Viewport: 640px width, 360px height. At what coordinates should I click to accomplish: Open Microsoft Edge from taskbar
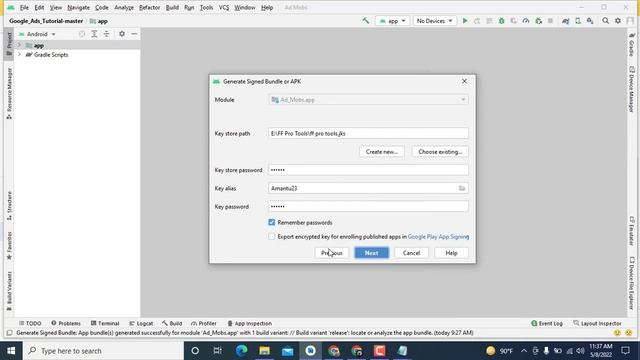pyautogui.click(x=241, y=351)
